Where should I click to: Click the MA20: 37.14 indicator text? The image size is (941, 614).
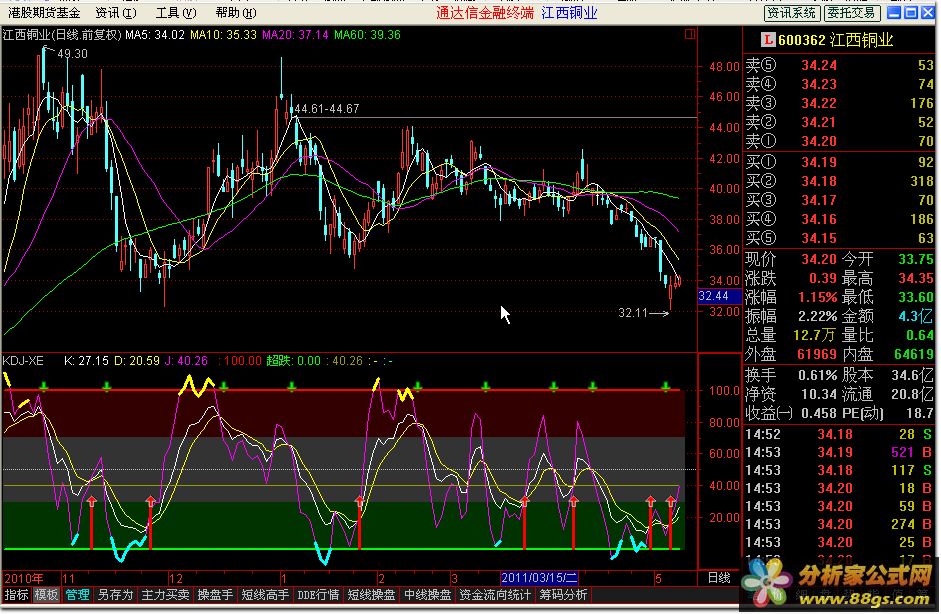(x=295, y=35)
